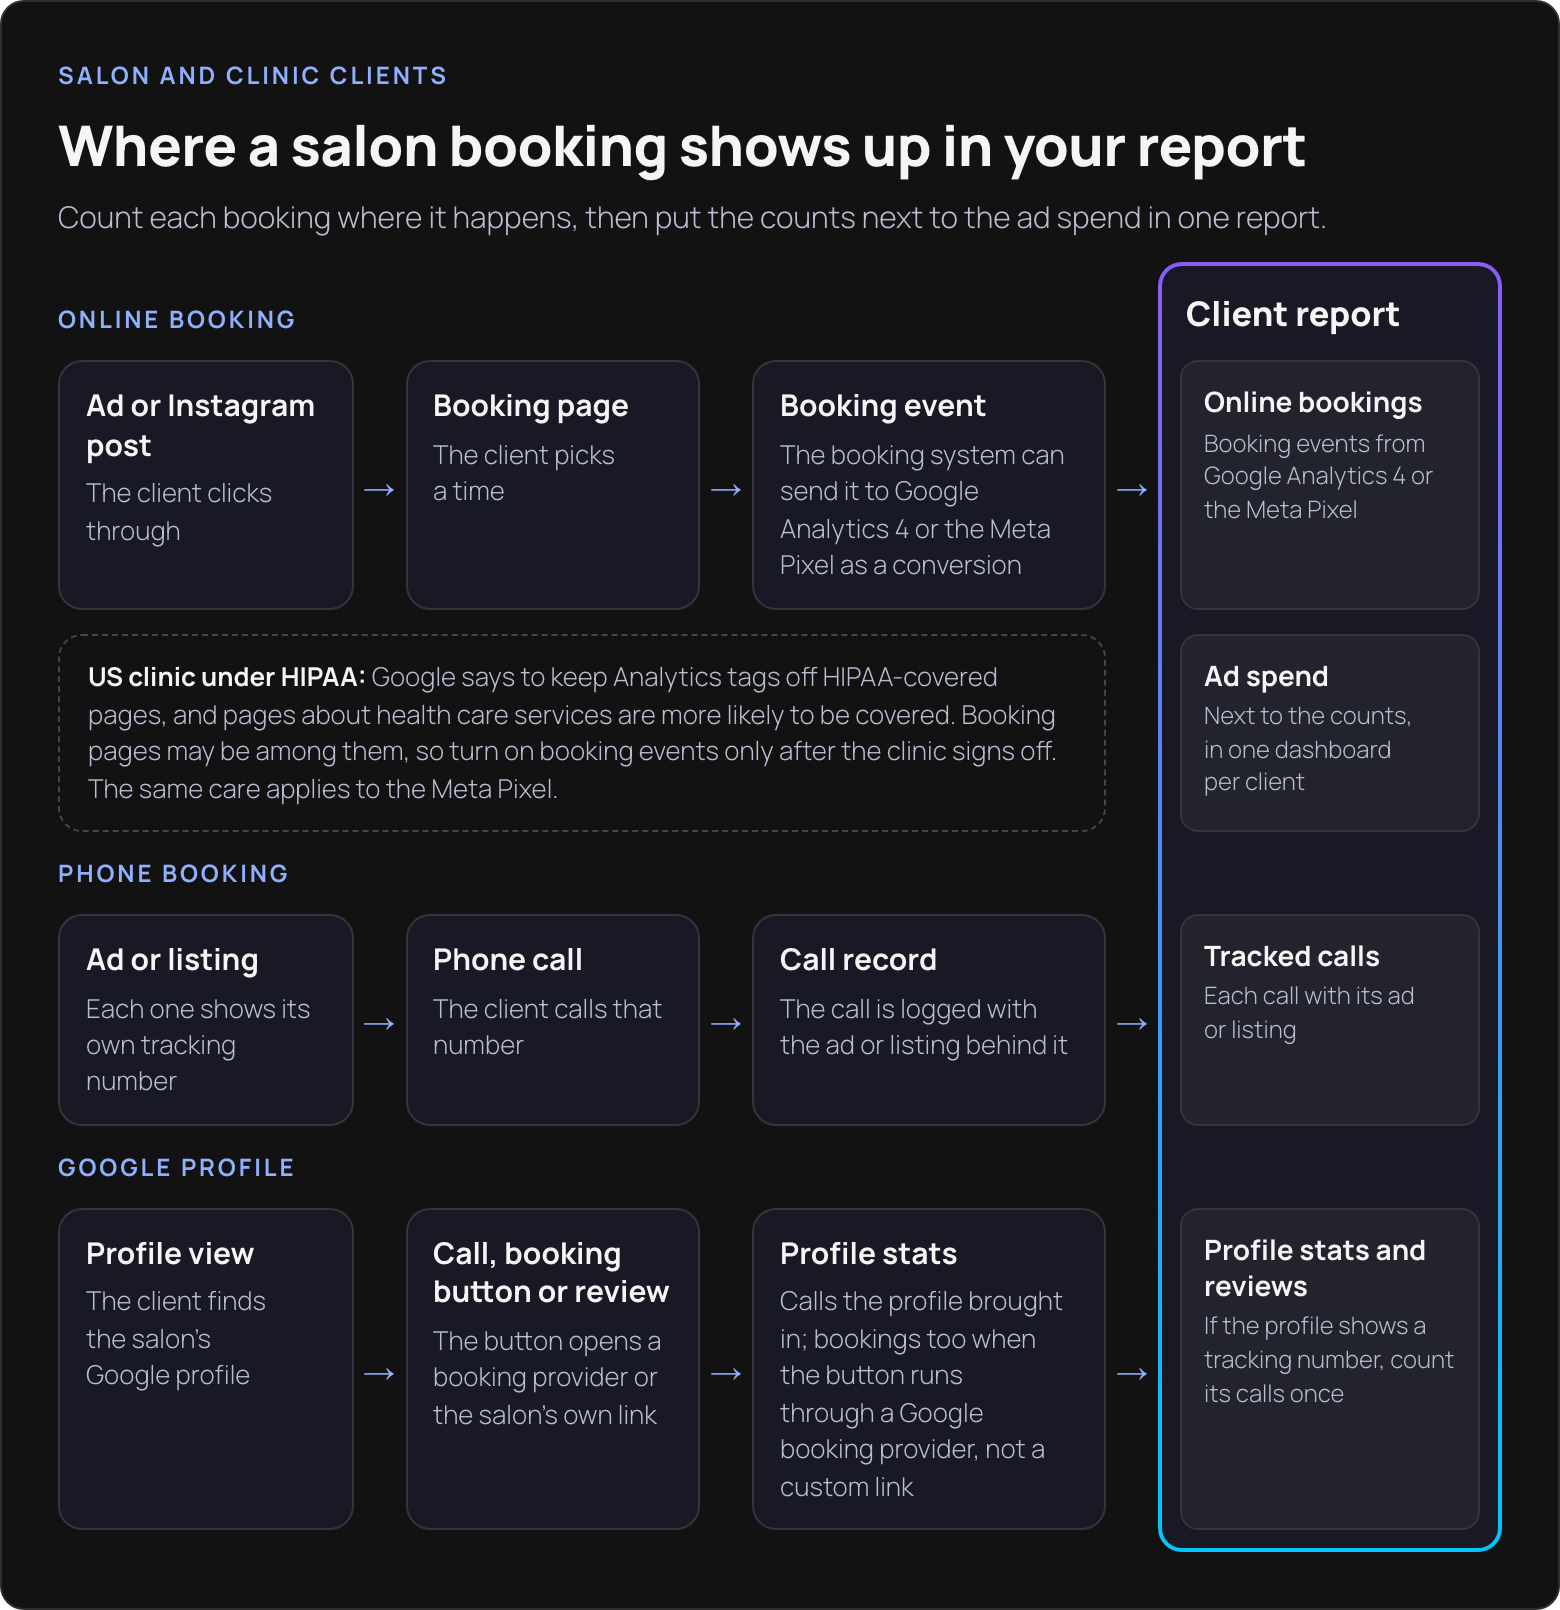The height and width of the screenshot is (1610, 1560).
Task: Select the 'GOOGLE PROFILE' section label
Action: 176,1168
